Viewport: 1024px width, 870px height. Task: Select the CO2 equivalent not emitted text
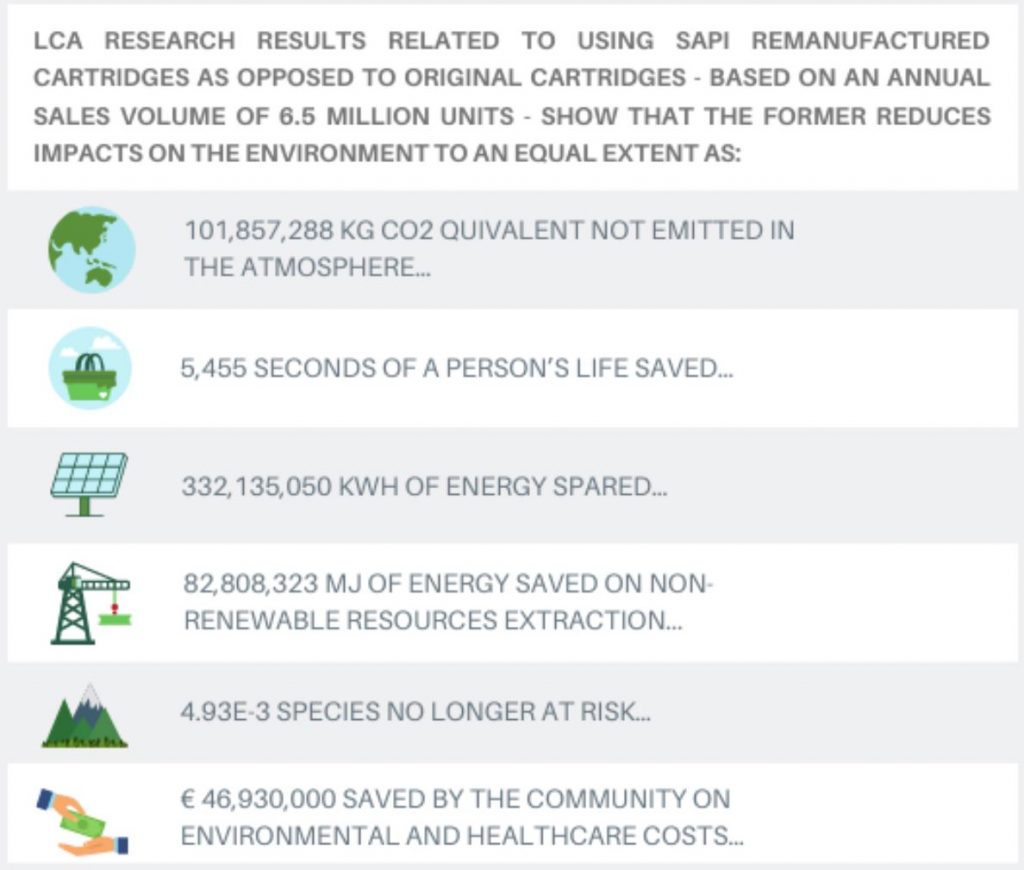(x=489, y=248)
